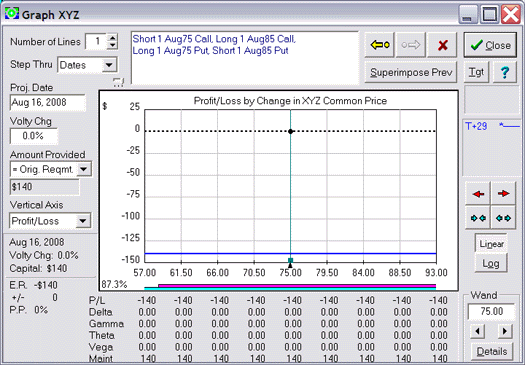Click the Wand value field 75.00
The width and height of the screenshot is (525, 365).
click(x=491, y=311)
